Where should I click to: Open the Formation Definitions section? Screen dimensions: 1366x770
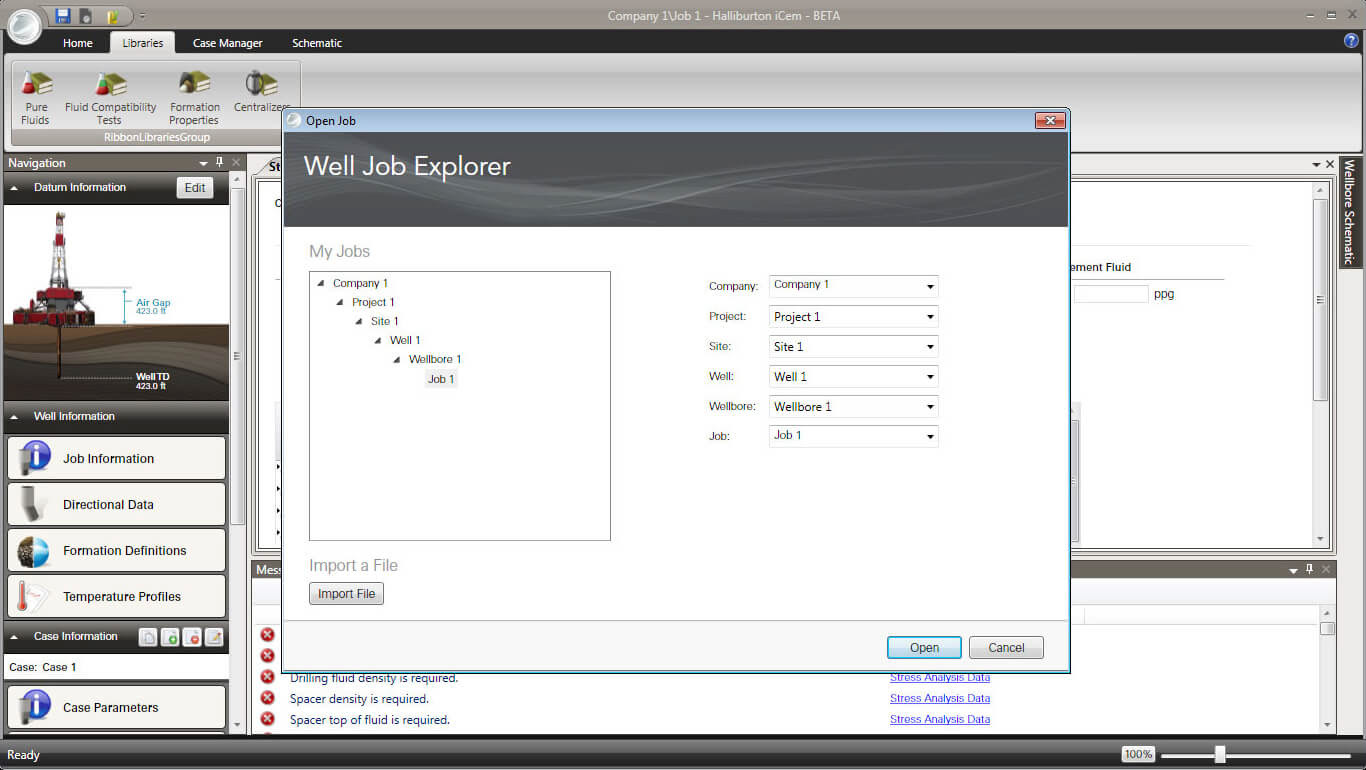click(x=117, y=550)
